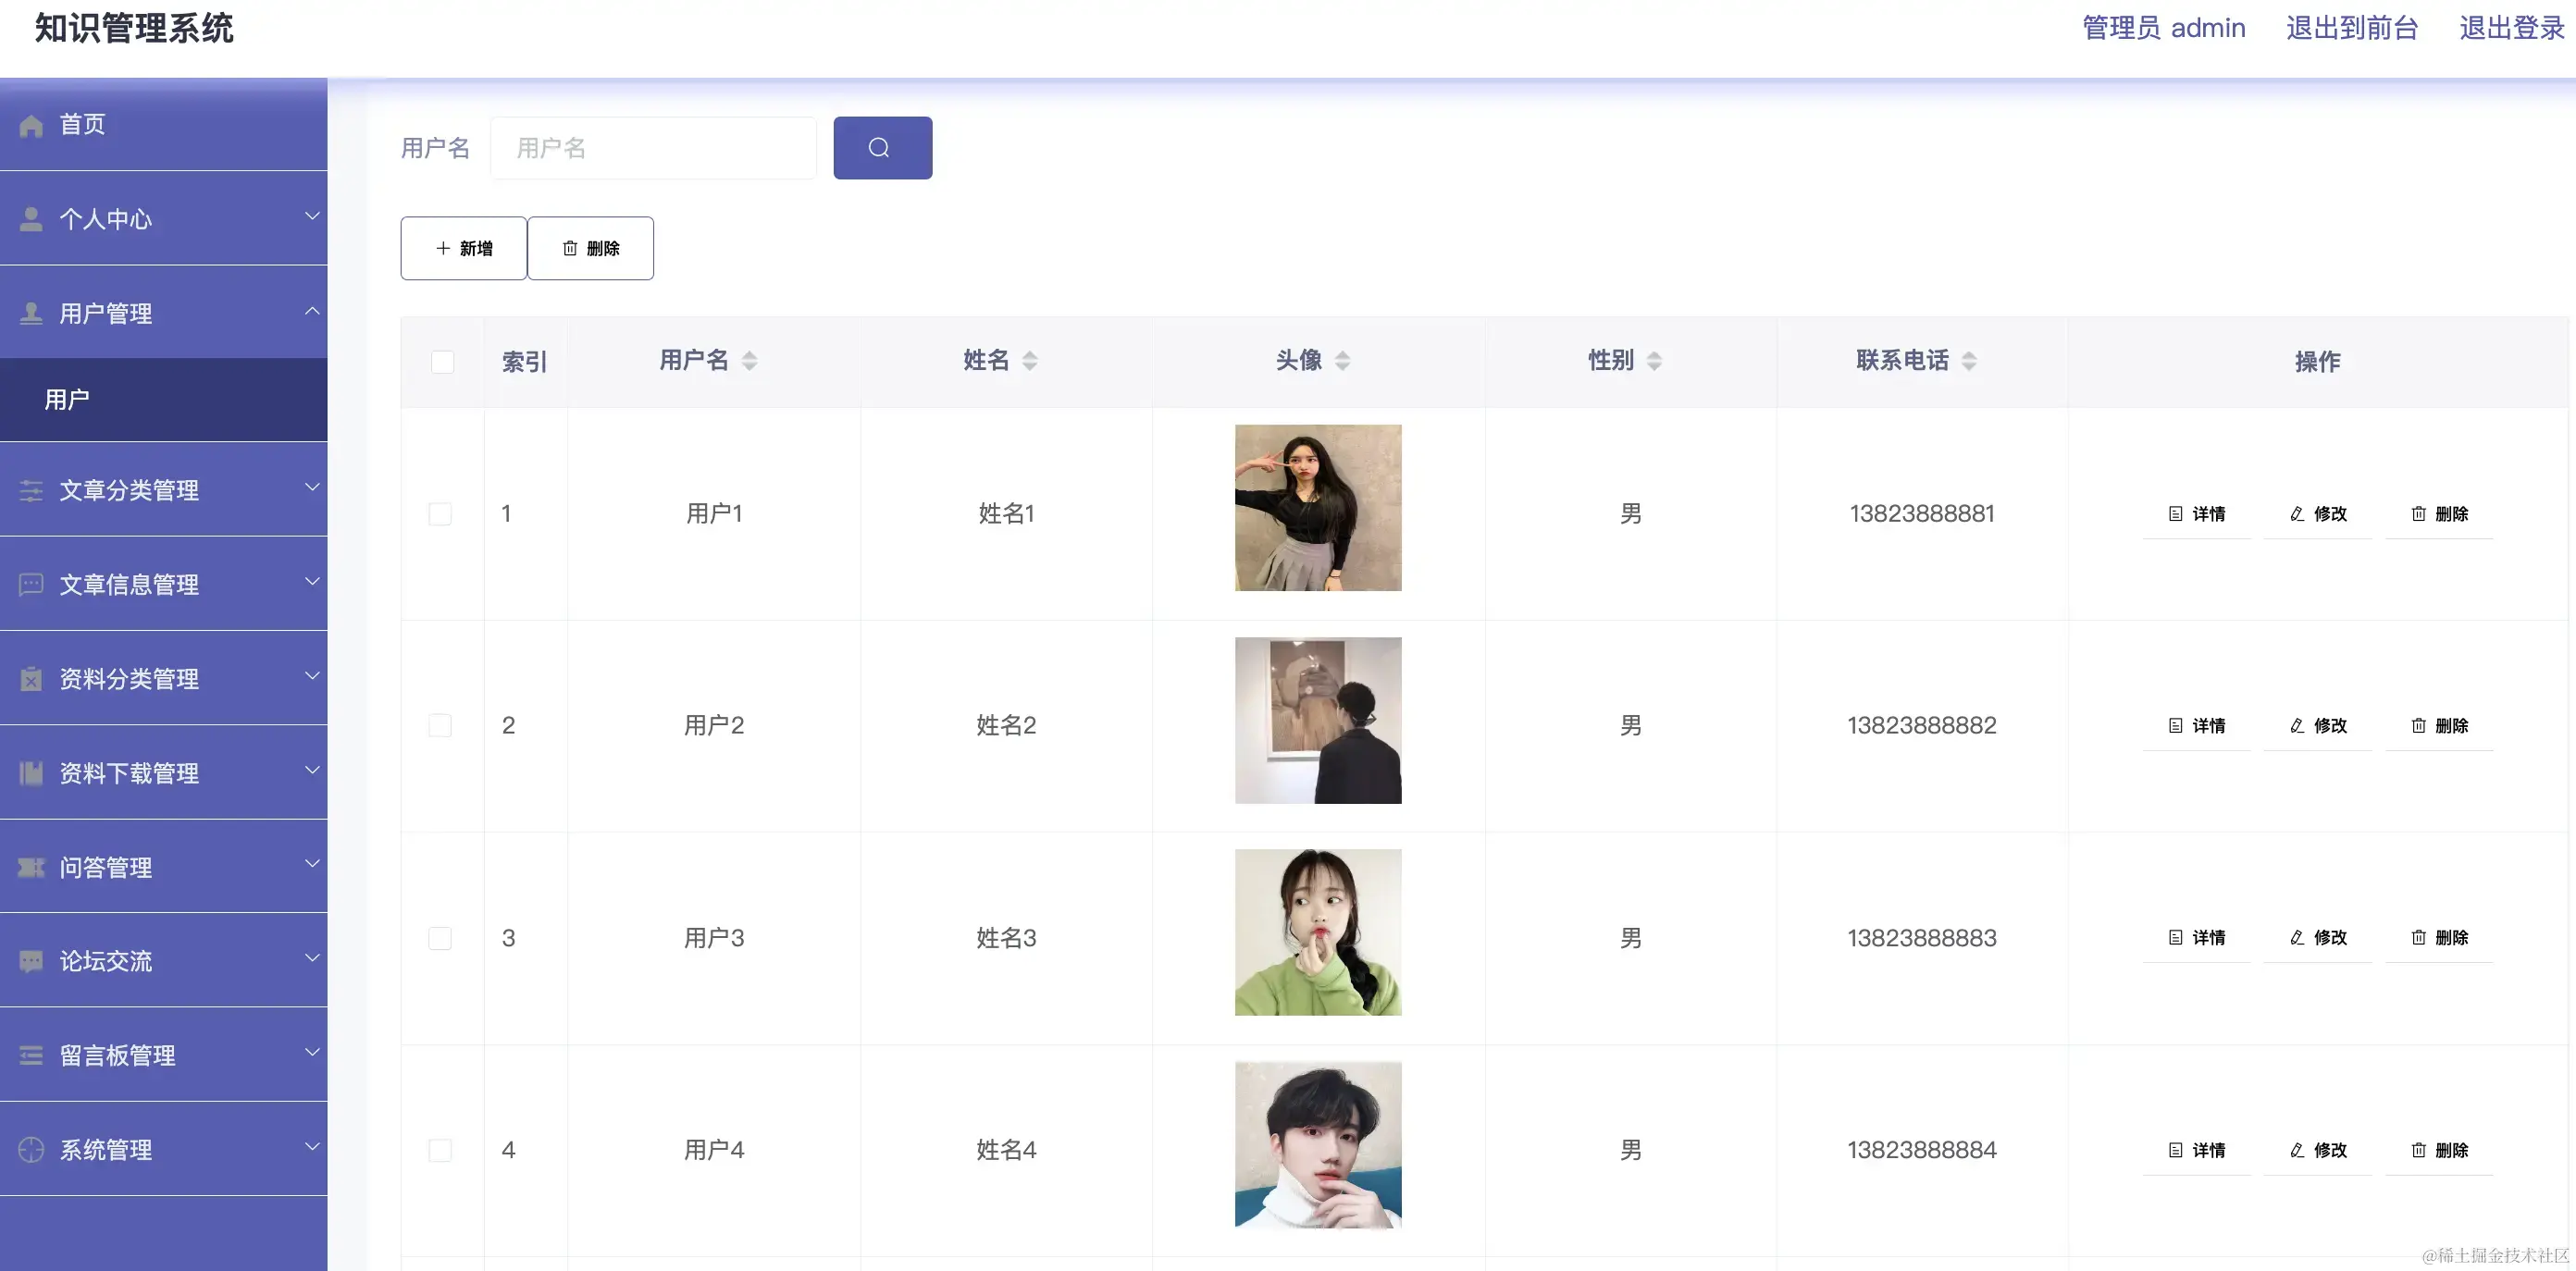Click the 新增 button to add a user

pyautogui.click(x=462, y=248)
